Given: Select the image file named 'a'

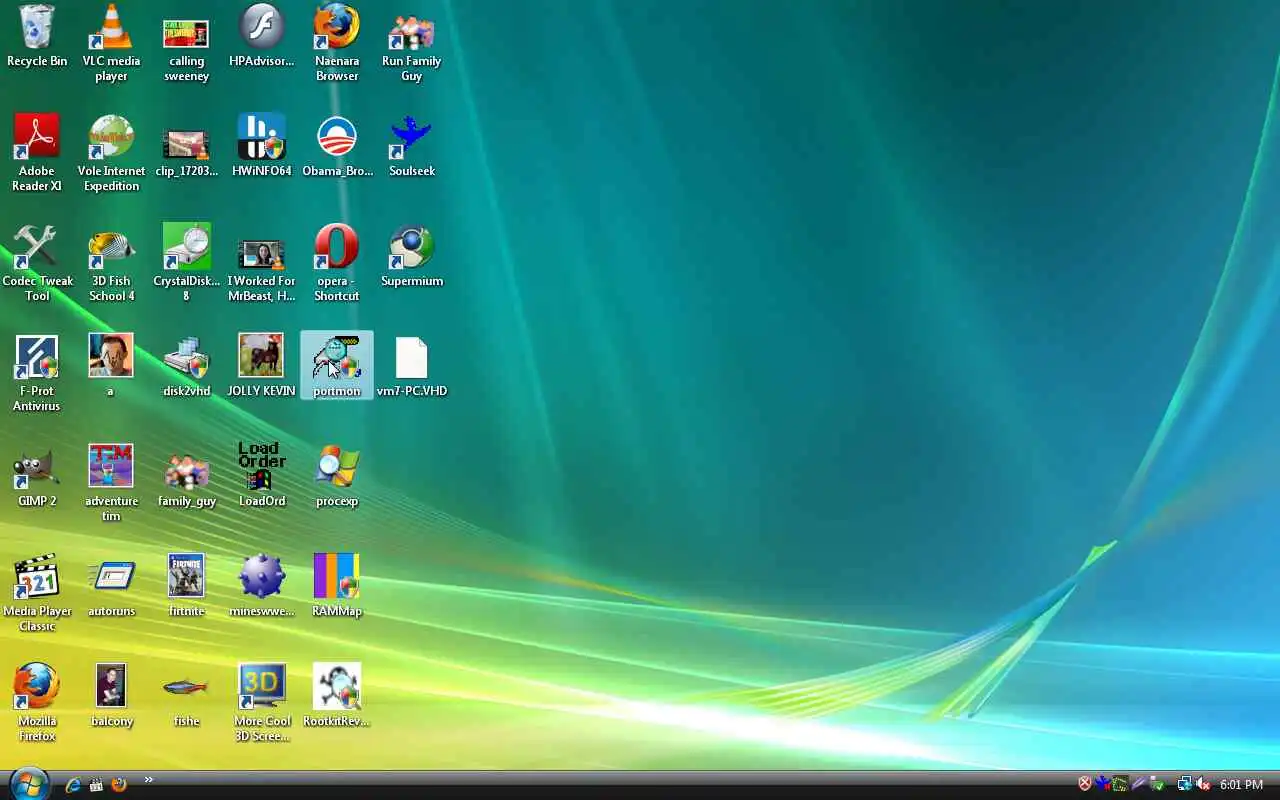Looking at the screenshot, I should pyautogui.click(x=111, y=366).
